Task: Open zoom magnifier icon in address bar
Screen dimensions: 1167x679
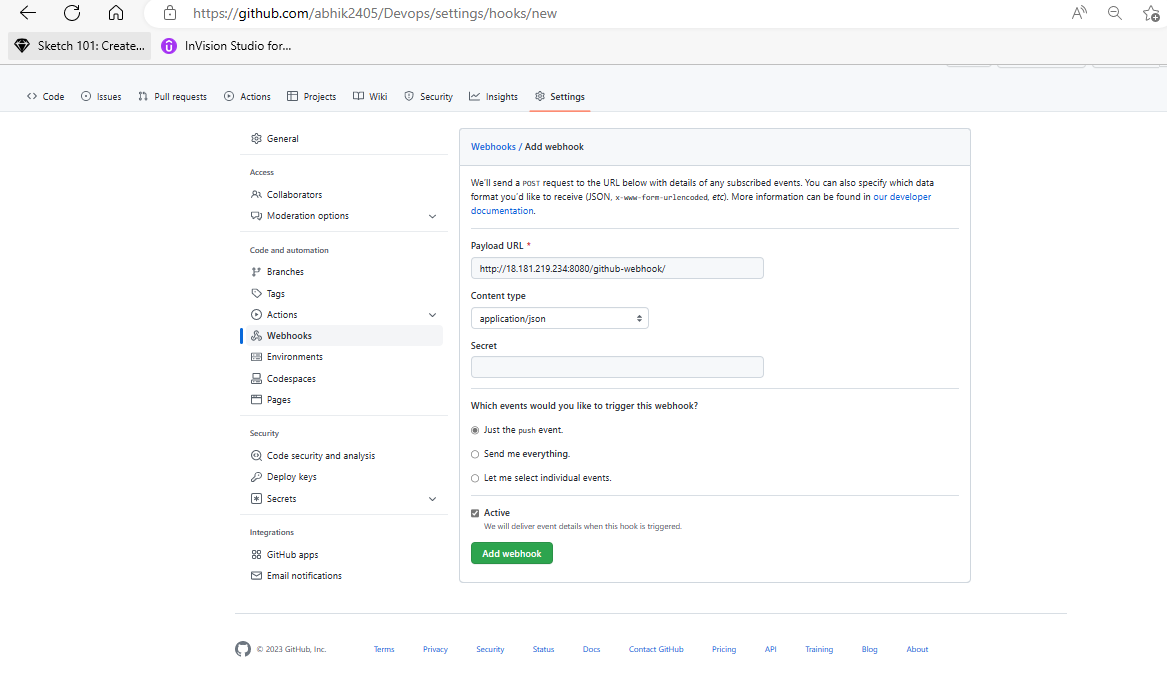Action: point(1114,13)
